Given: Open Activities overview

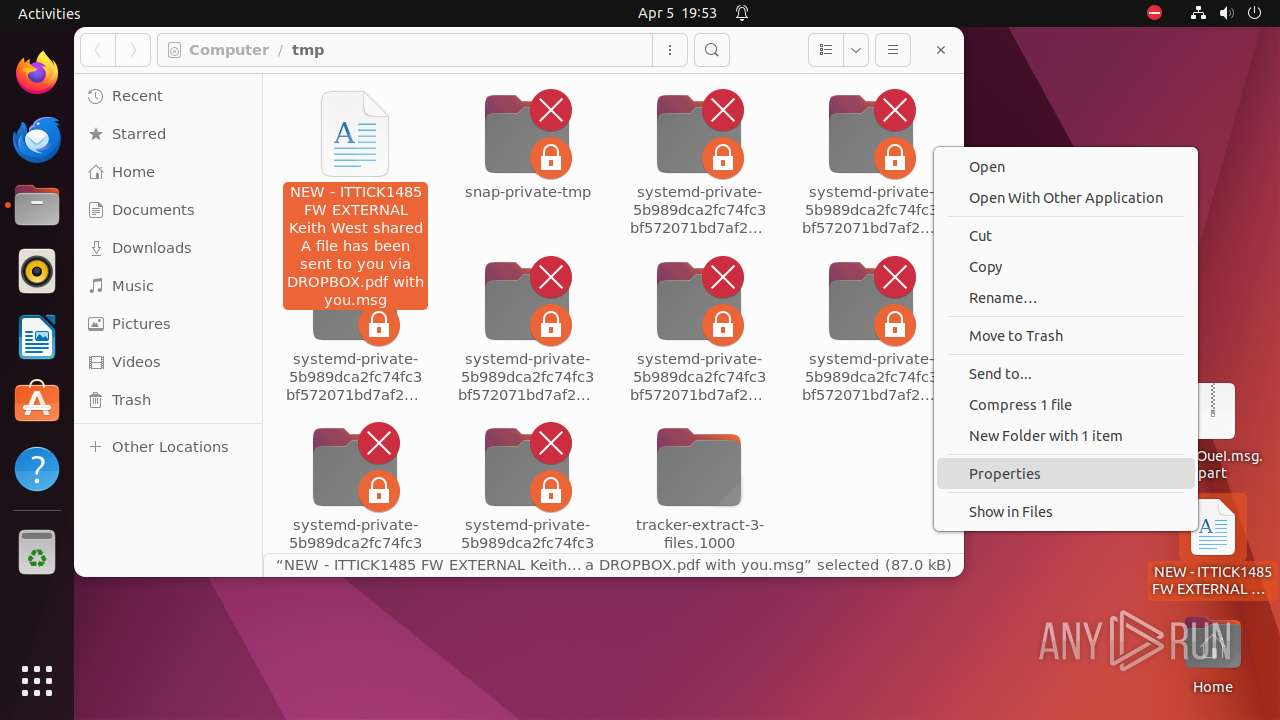Looking at the screenshot, I should [x=49, y=13].
